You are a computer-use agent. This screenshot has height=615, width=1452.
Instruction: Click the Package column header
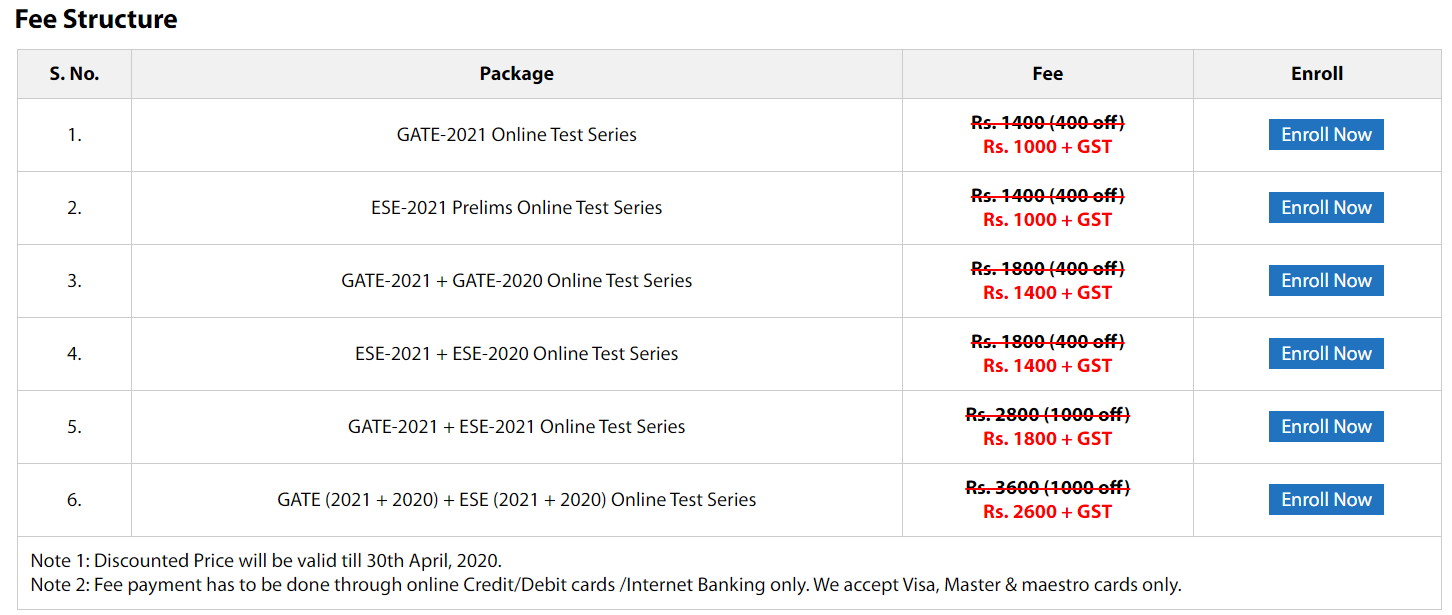click(516, 73)
